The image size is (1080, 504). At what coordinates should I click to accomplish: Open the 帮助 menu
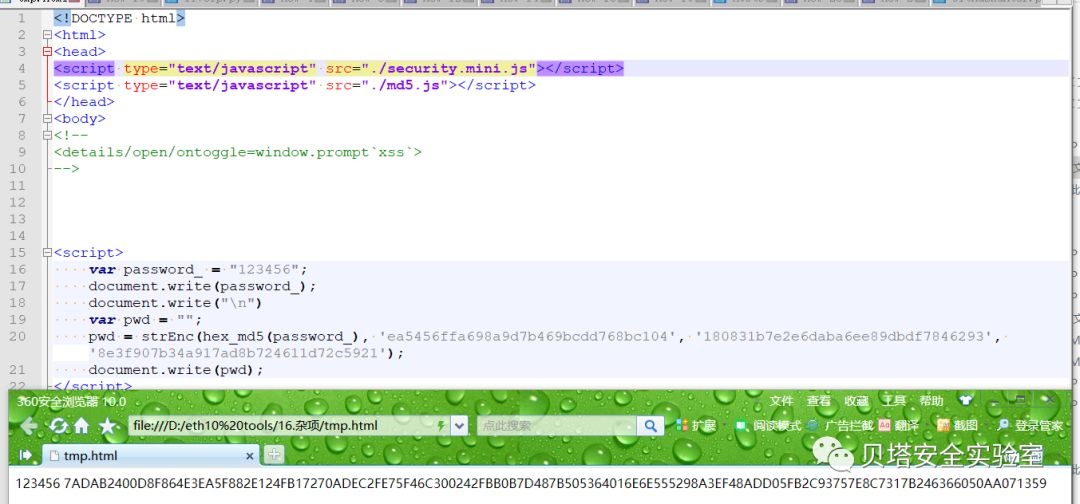click(931, 401)
